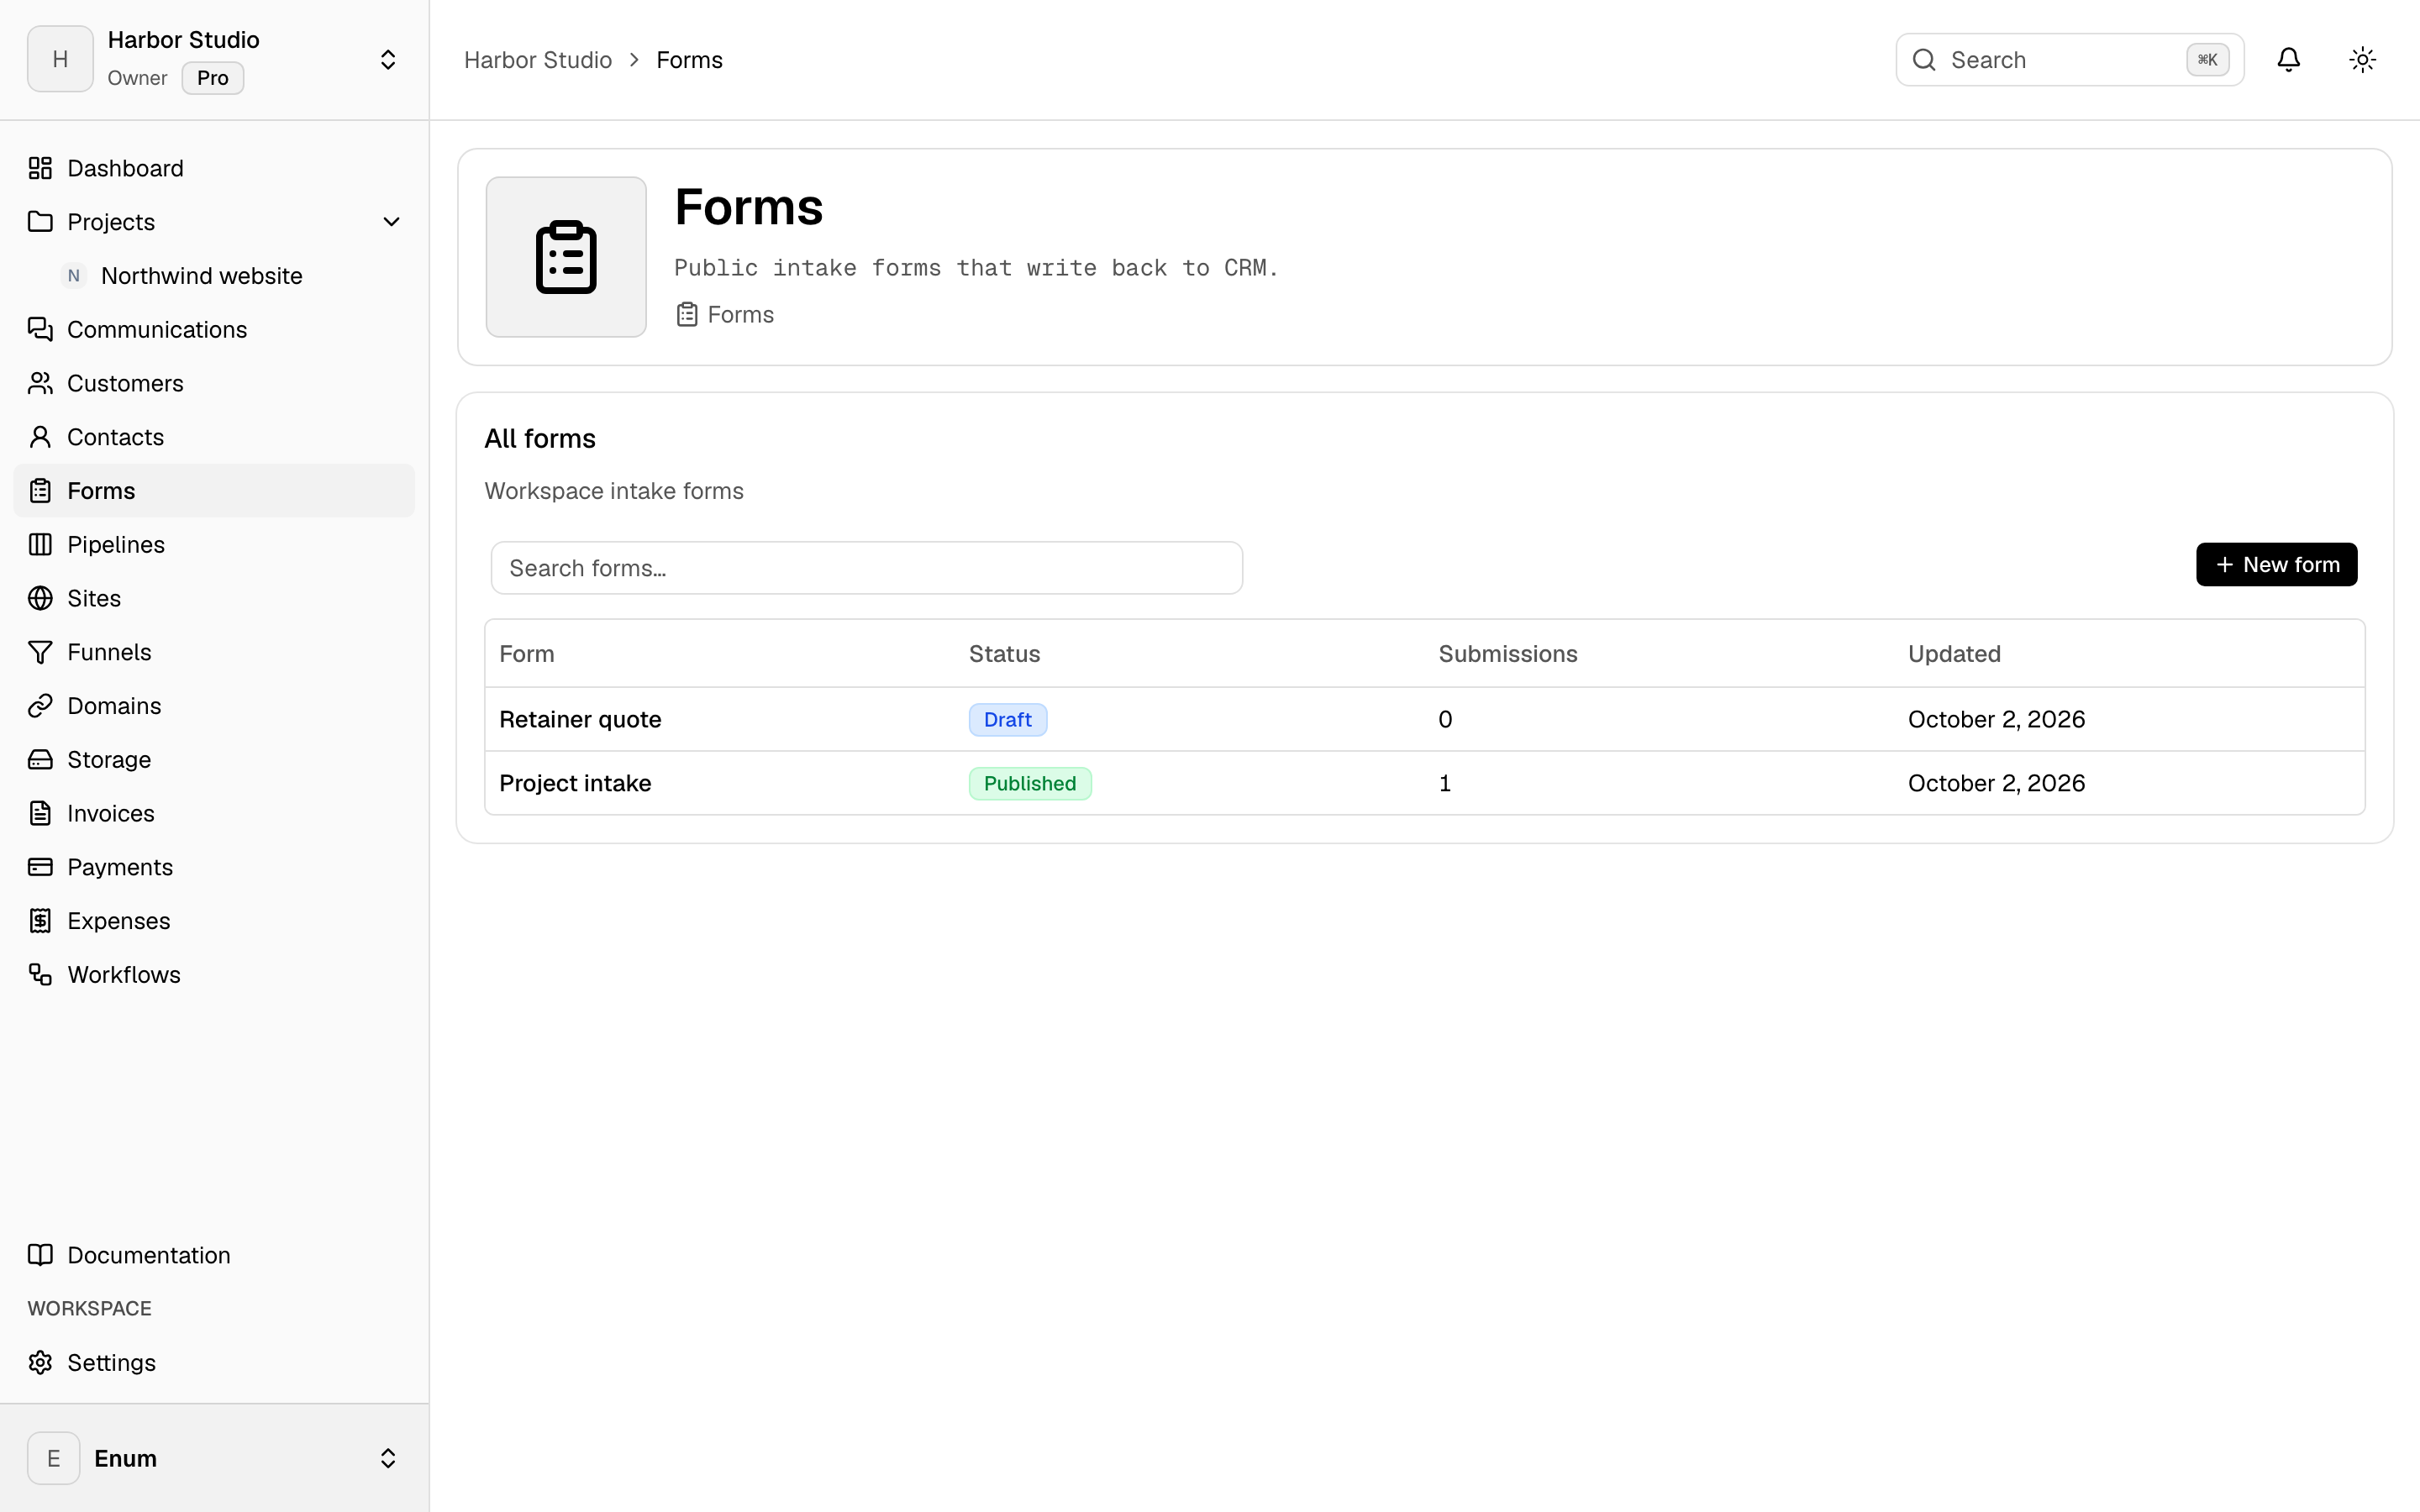The image size is (2420, 1512).
Task: Go to Communications page
Action: pos(214,329)
